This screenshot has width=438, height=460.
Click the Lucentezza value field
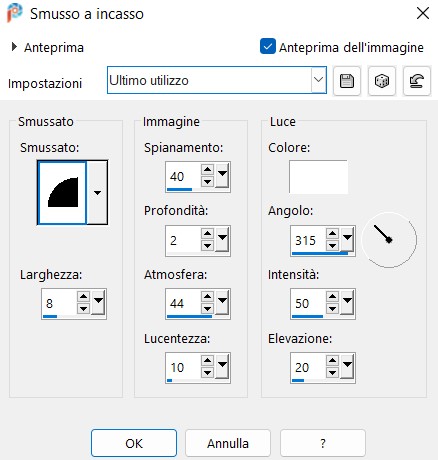(x=183, y=367)
